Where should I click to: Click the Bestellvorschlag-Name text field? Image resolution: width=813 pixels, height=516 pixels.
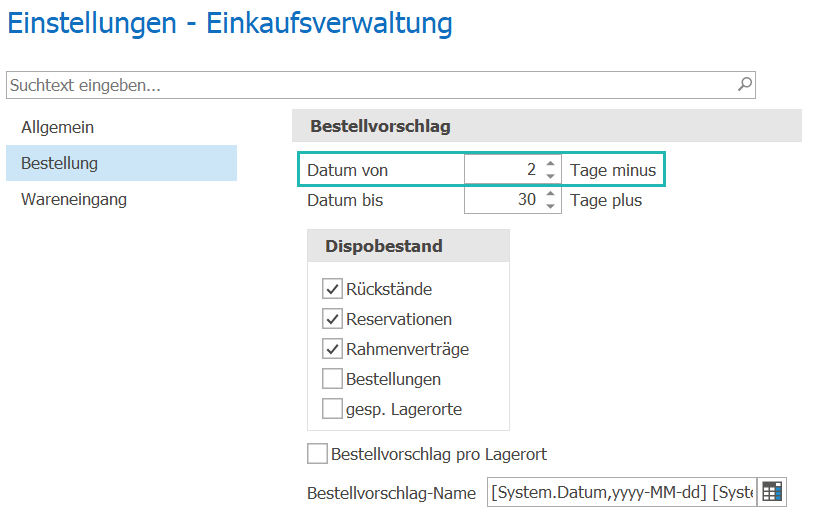coord(622,492)
